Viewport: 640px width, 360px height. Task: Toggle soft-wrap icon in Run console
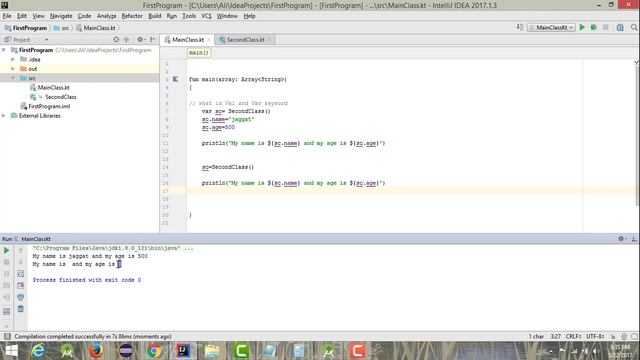coord(20,273)
